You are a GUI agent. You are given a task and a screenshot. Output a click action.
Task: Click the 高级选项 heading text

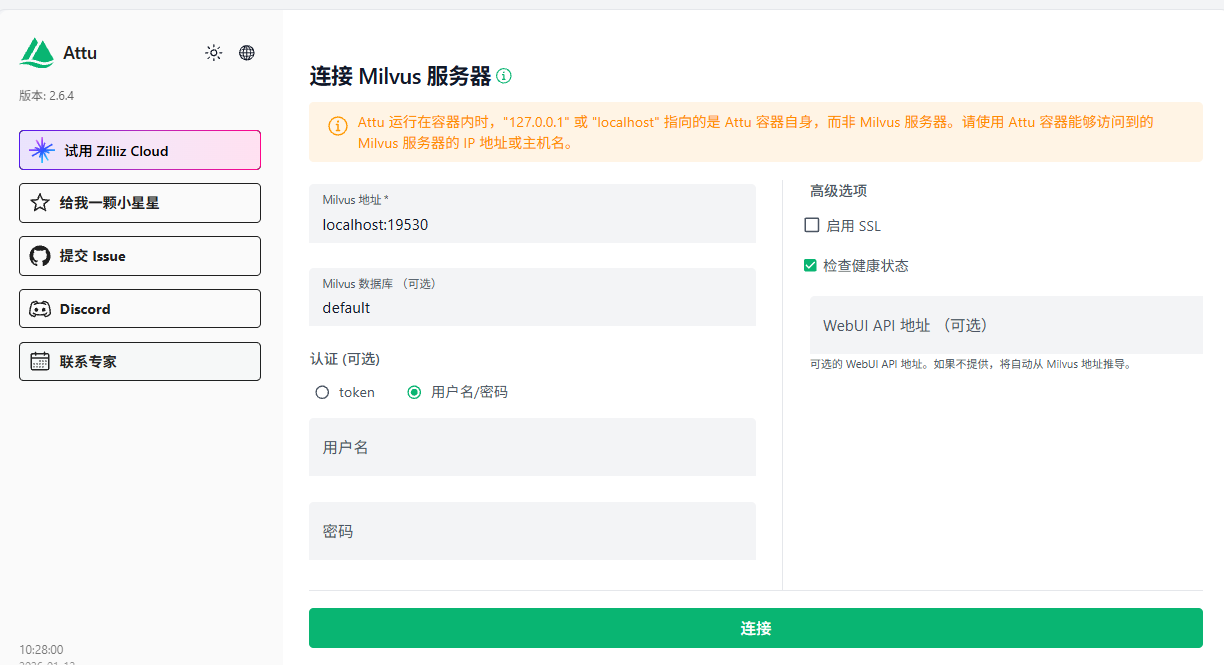click(838, 190)
